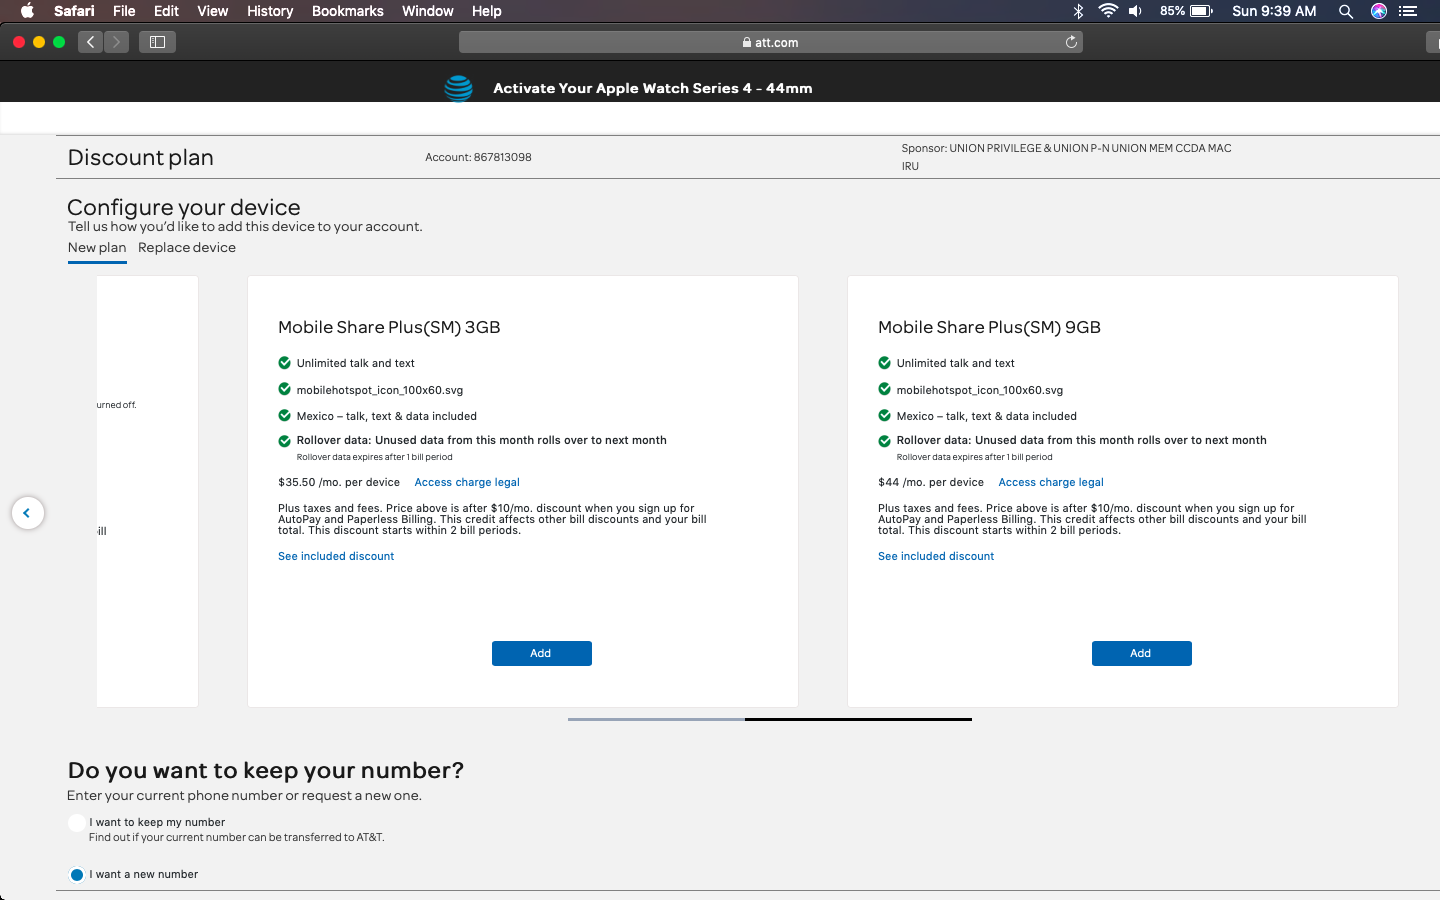Viewport: 1440px width, 900px height.
Task: Open the View menu
Action: [x=213, y=11]
